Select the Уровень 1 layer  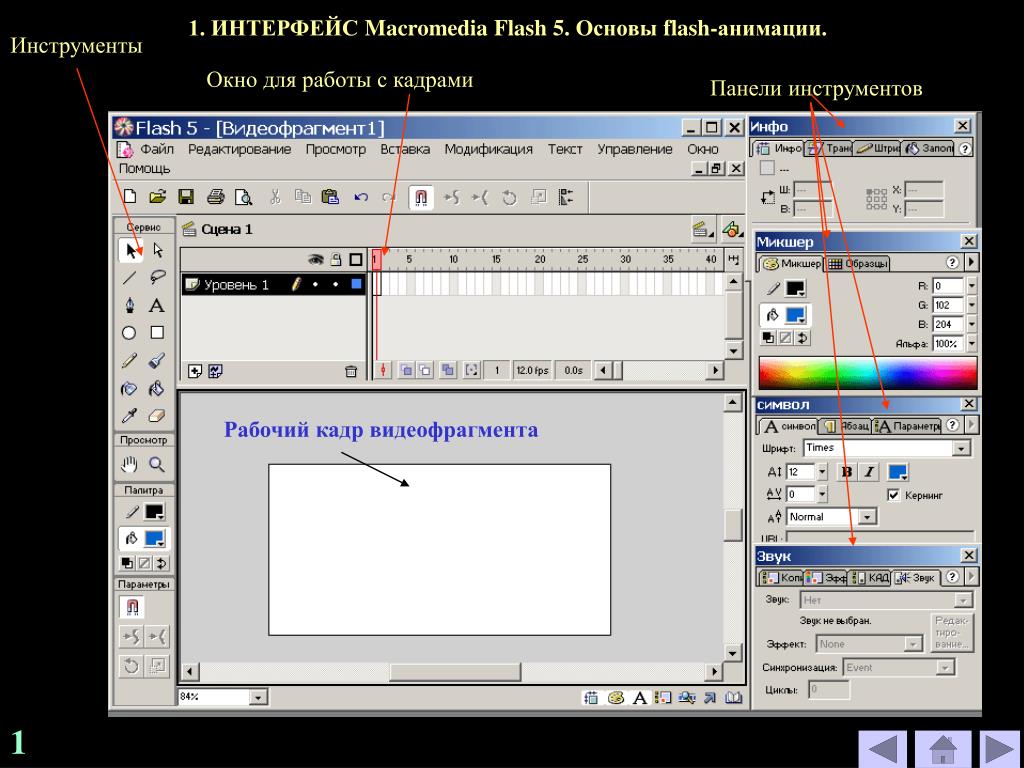pyautogui.click(x=274, y=285)
